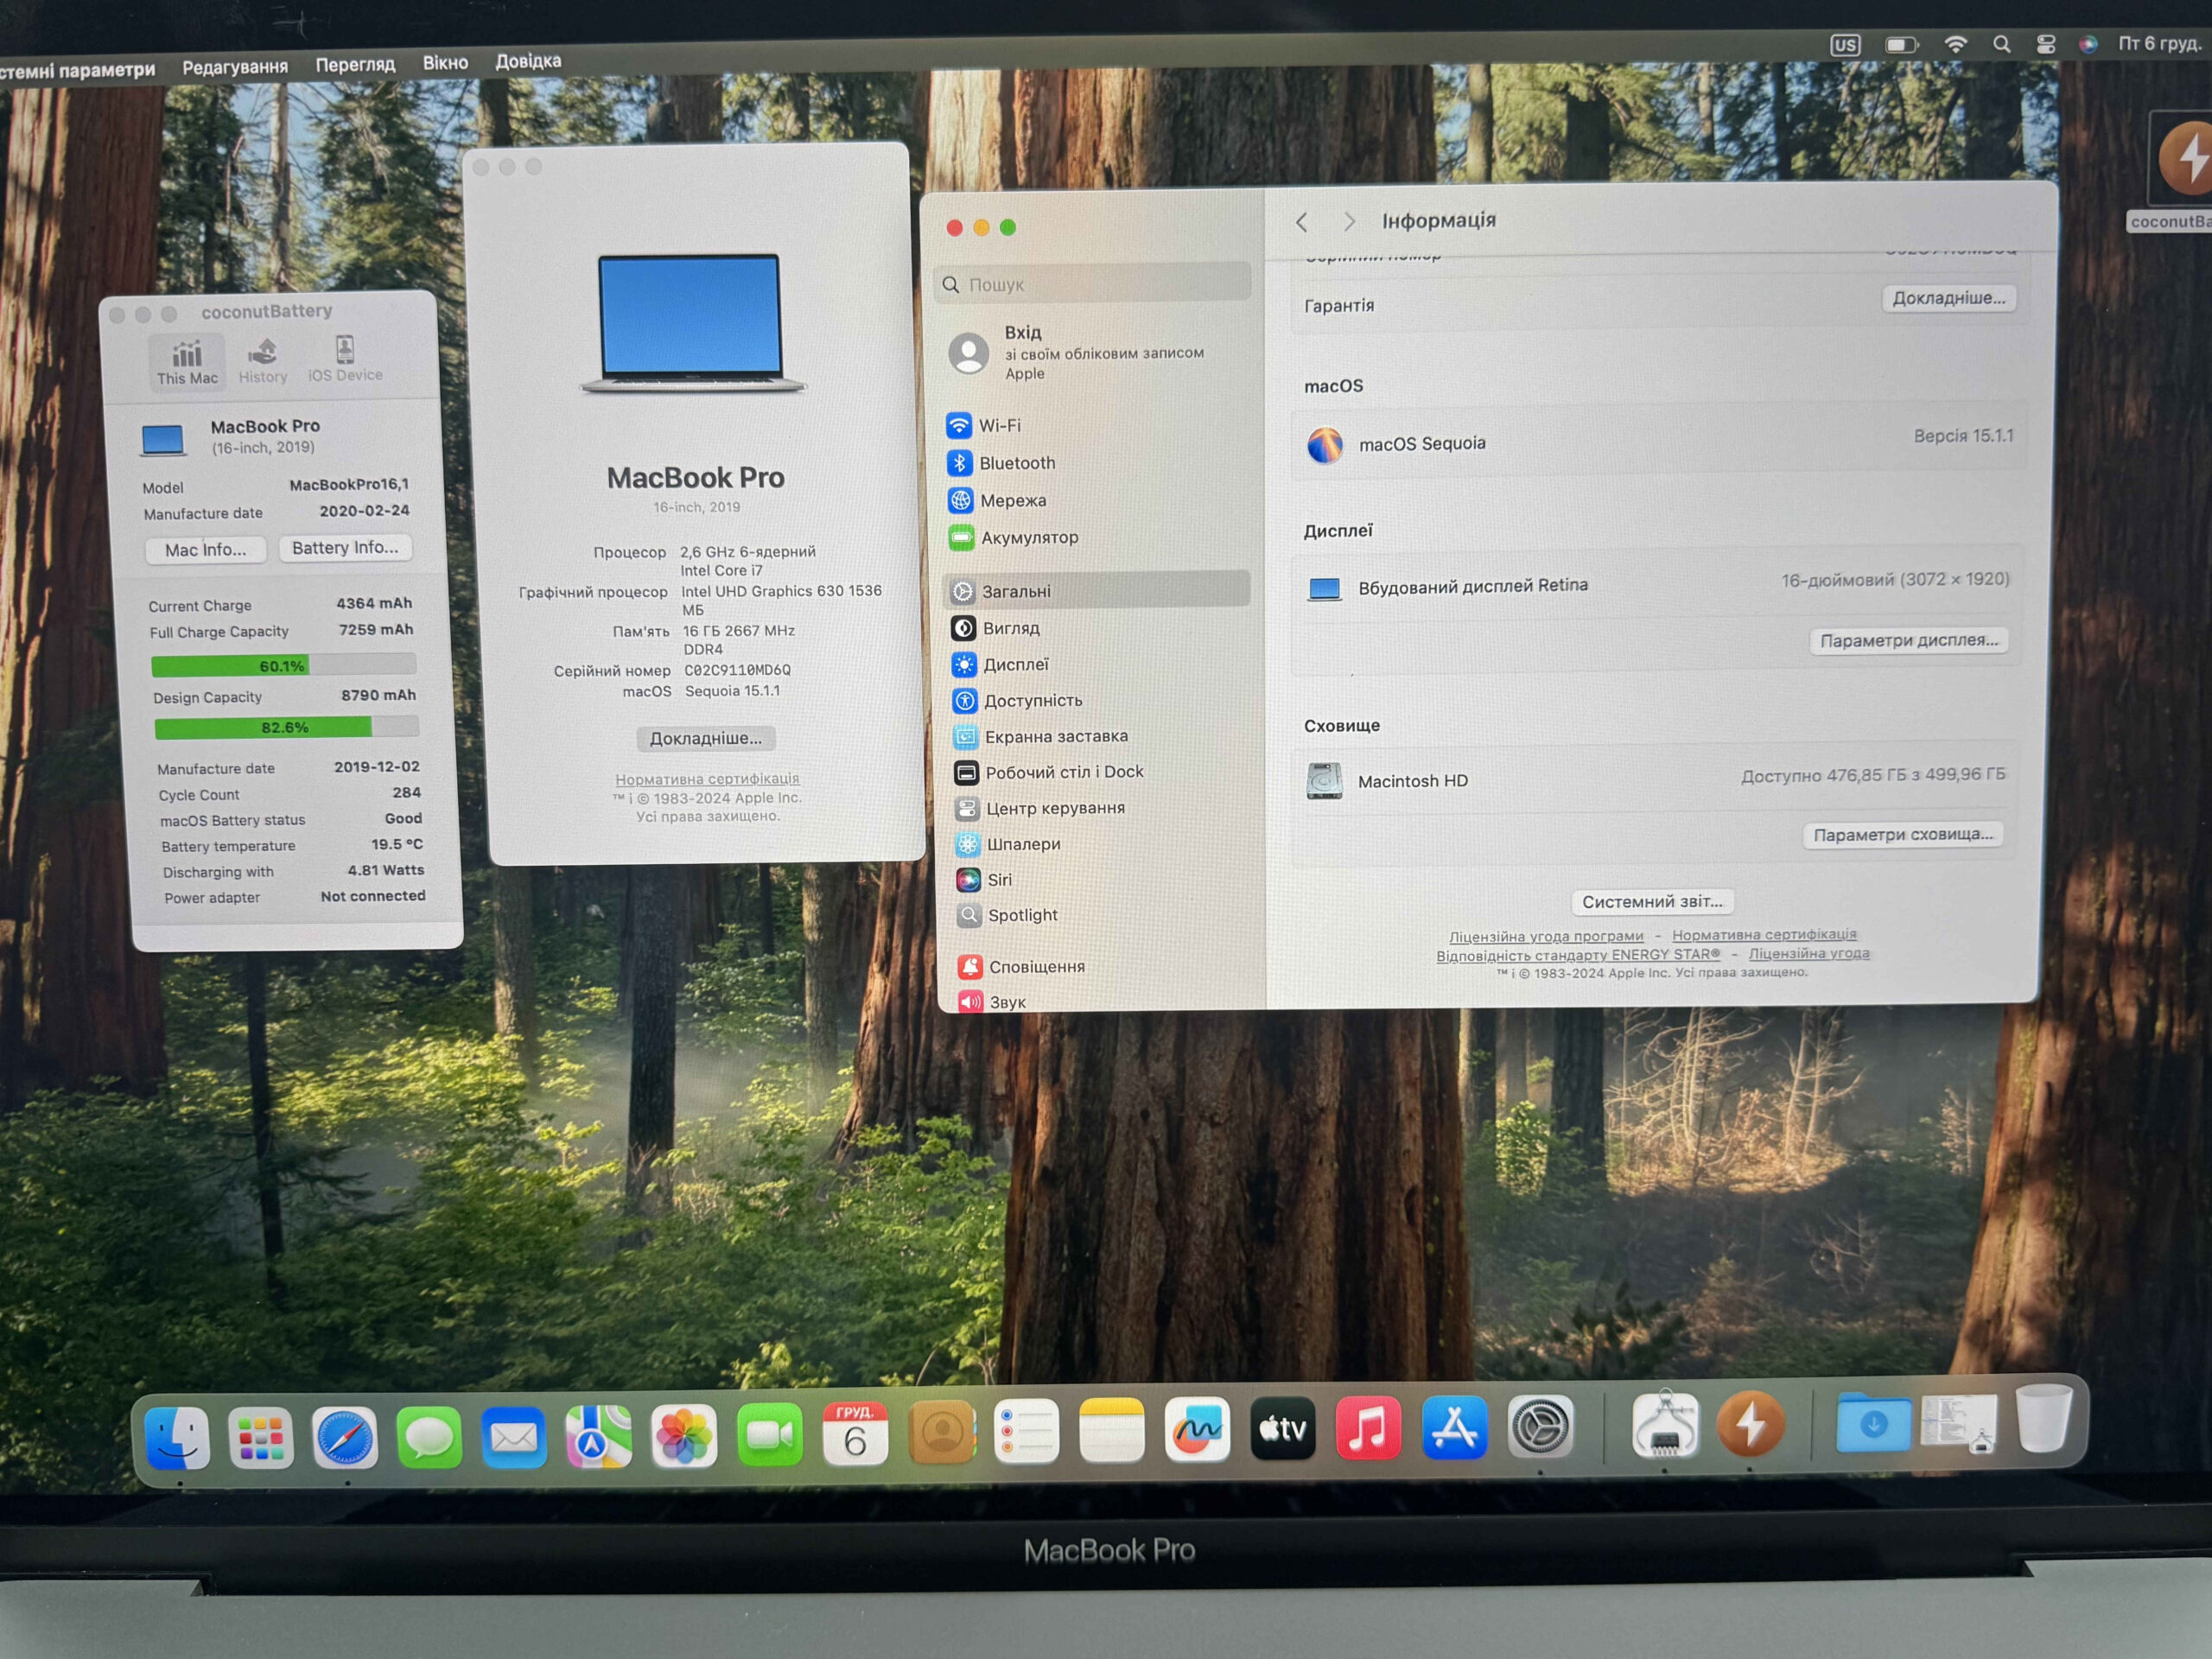Select Доступність in Settings sidebar
Screen dimensions: 2212x1659
[1097, 700]
